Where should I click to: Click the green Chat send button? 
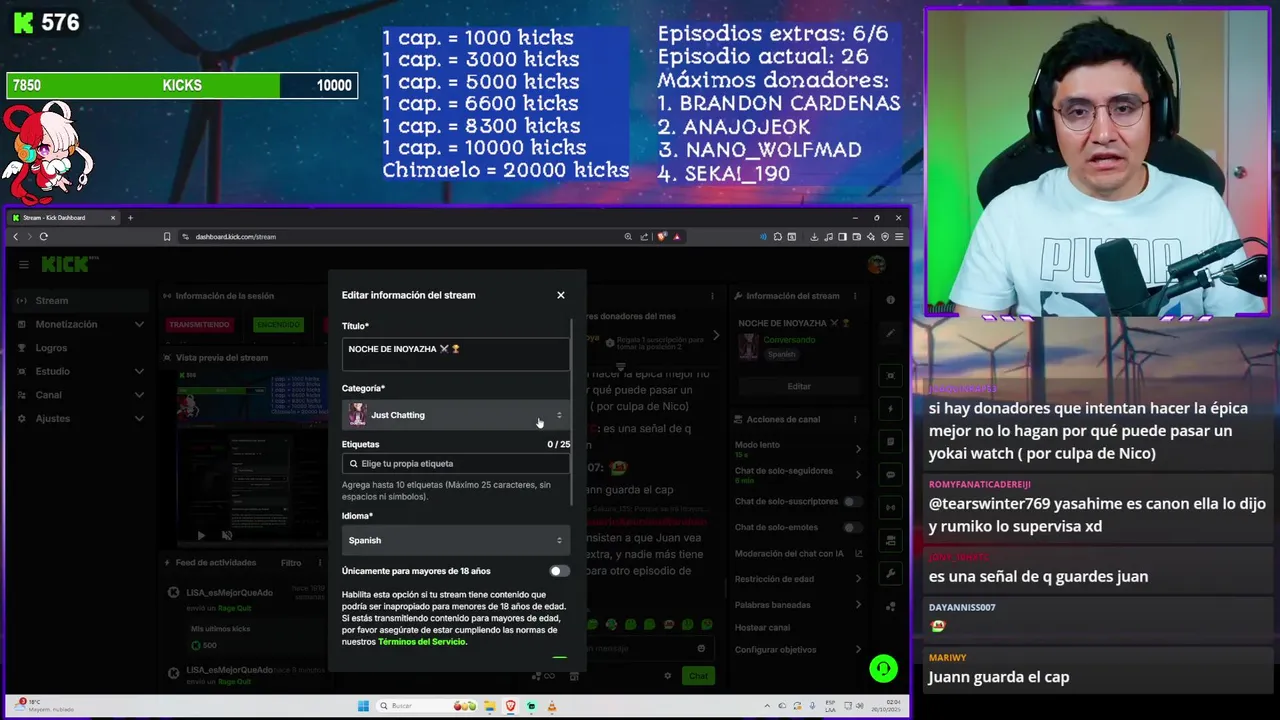point(698,676)
